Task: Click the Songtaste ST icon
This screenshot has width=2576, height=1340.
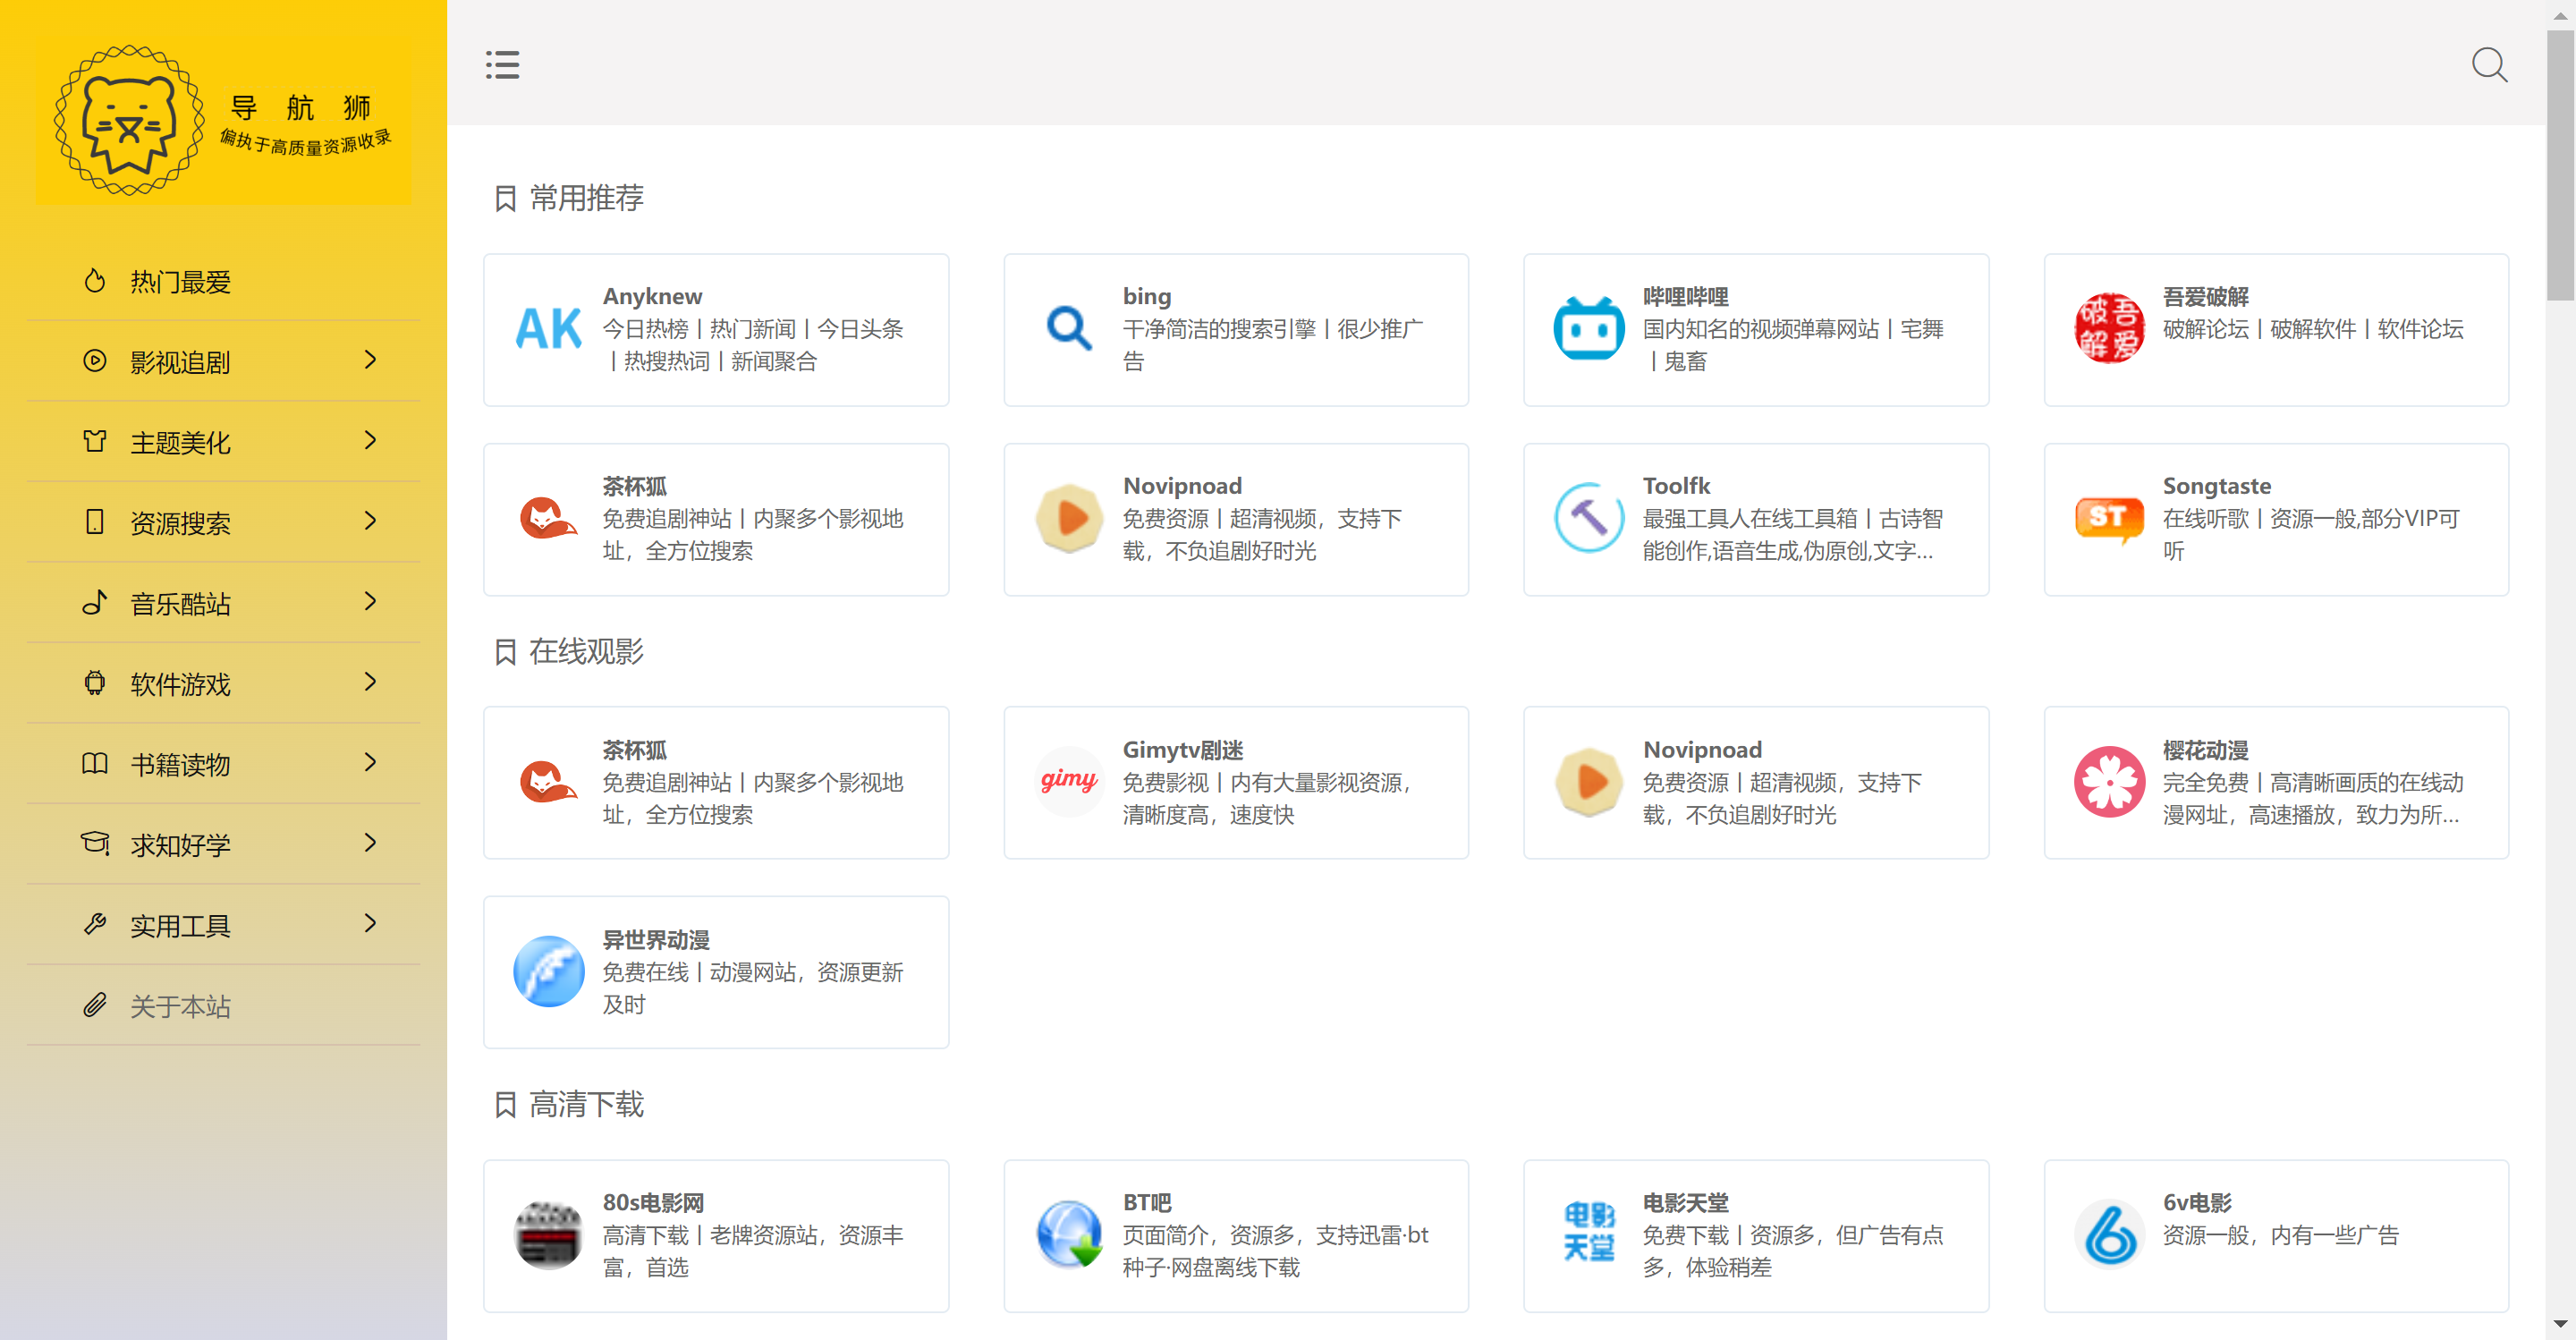Action: 2108,519
